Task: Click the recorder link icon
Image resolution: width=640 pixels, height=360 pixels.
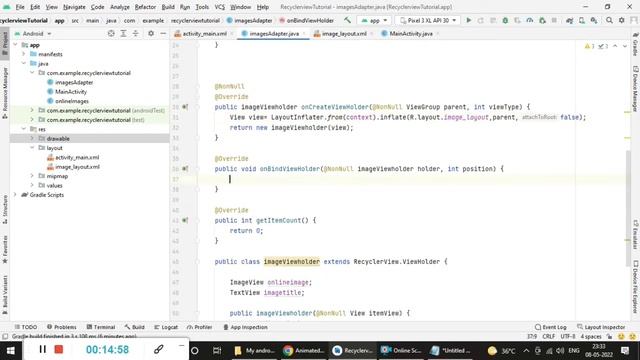Action: 159,349
